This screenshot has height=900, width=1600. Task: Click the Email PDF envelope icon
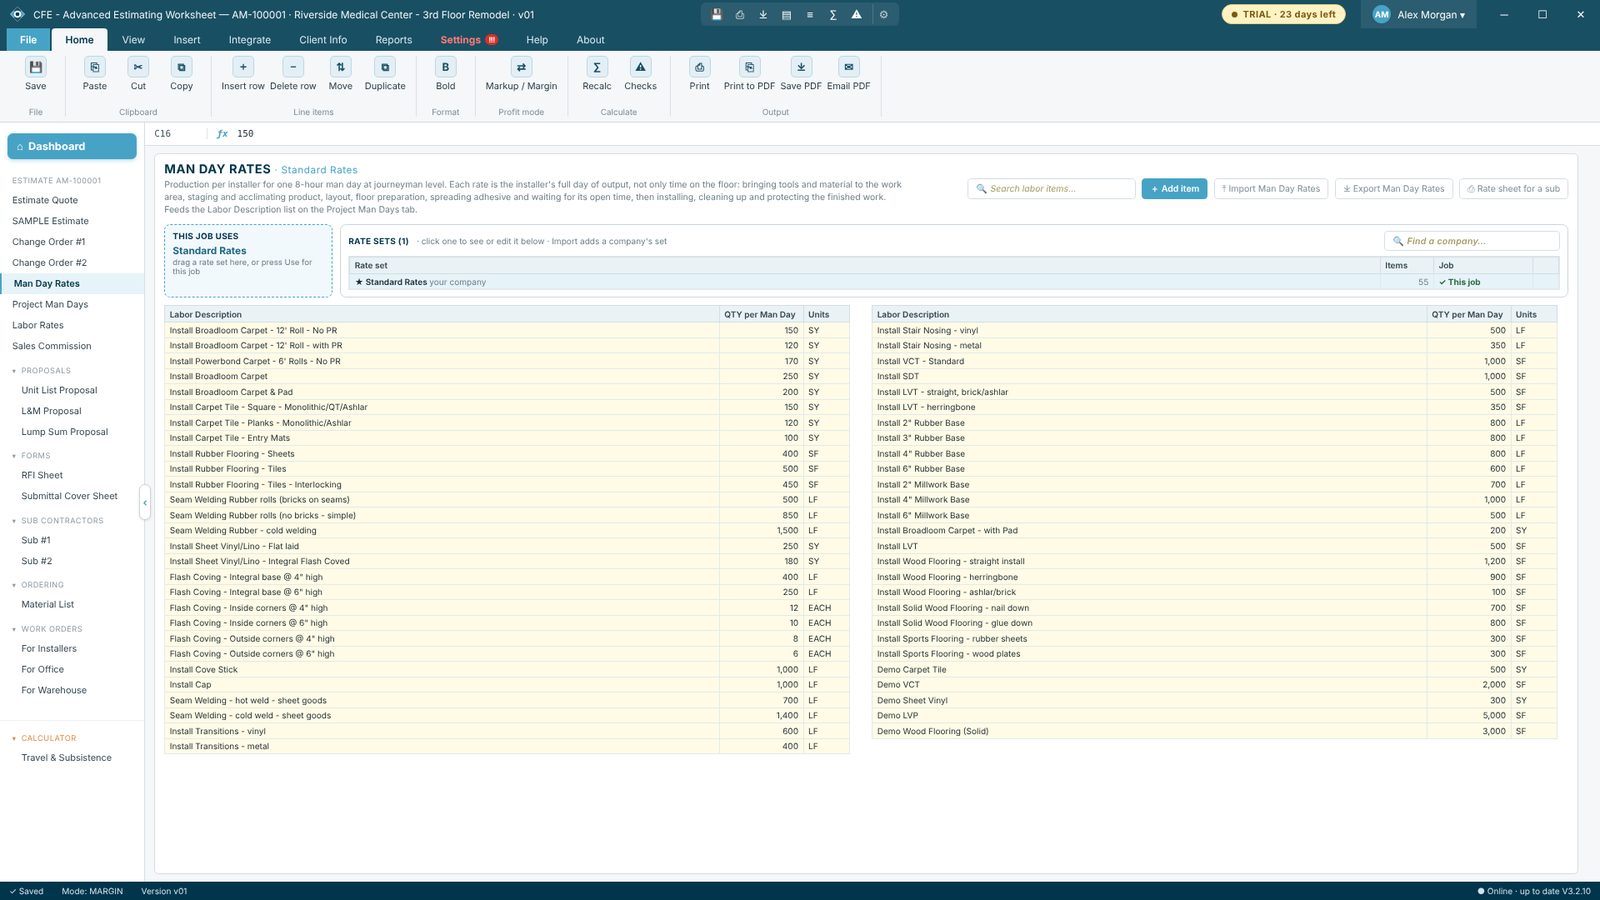[849, 67]
